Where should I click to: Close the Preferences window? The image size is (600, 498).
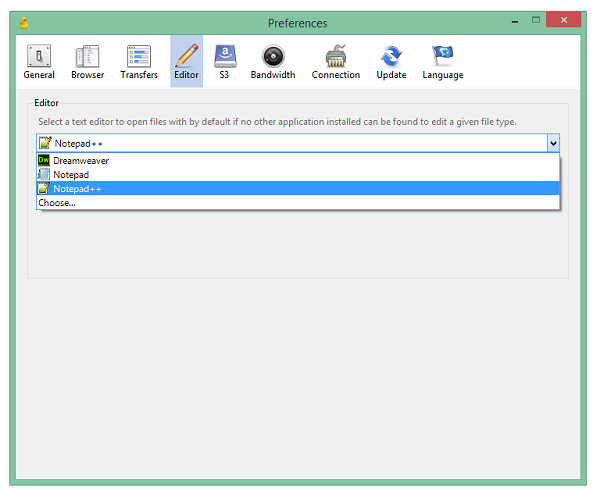(x=564, y=20)
